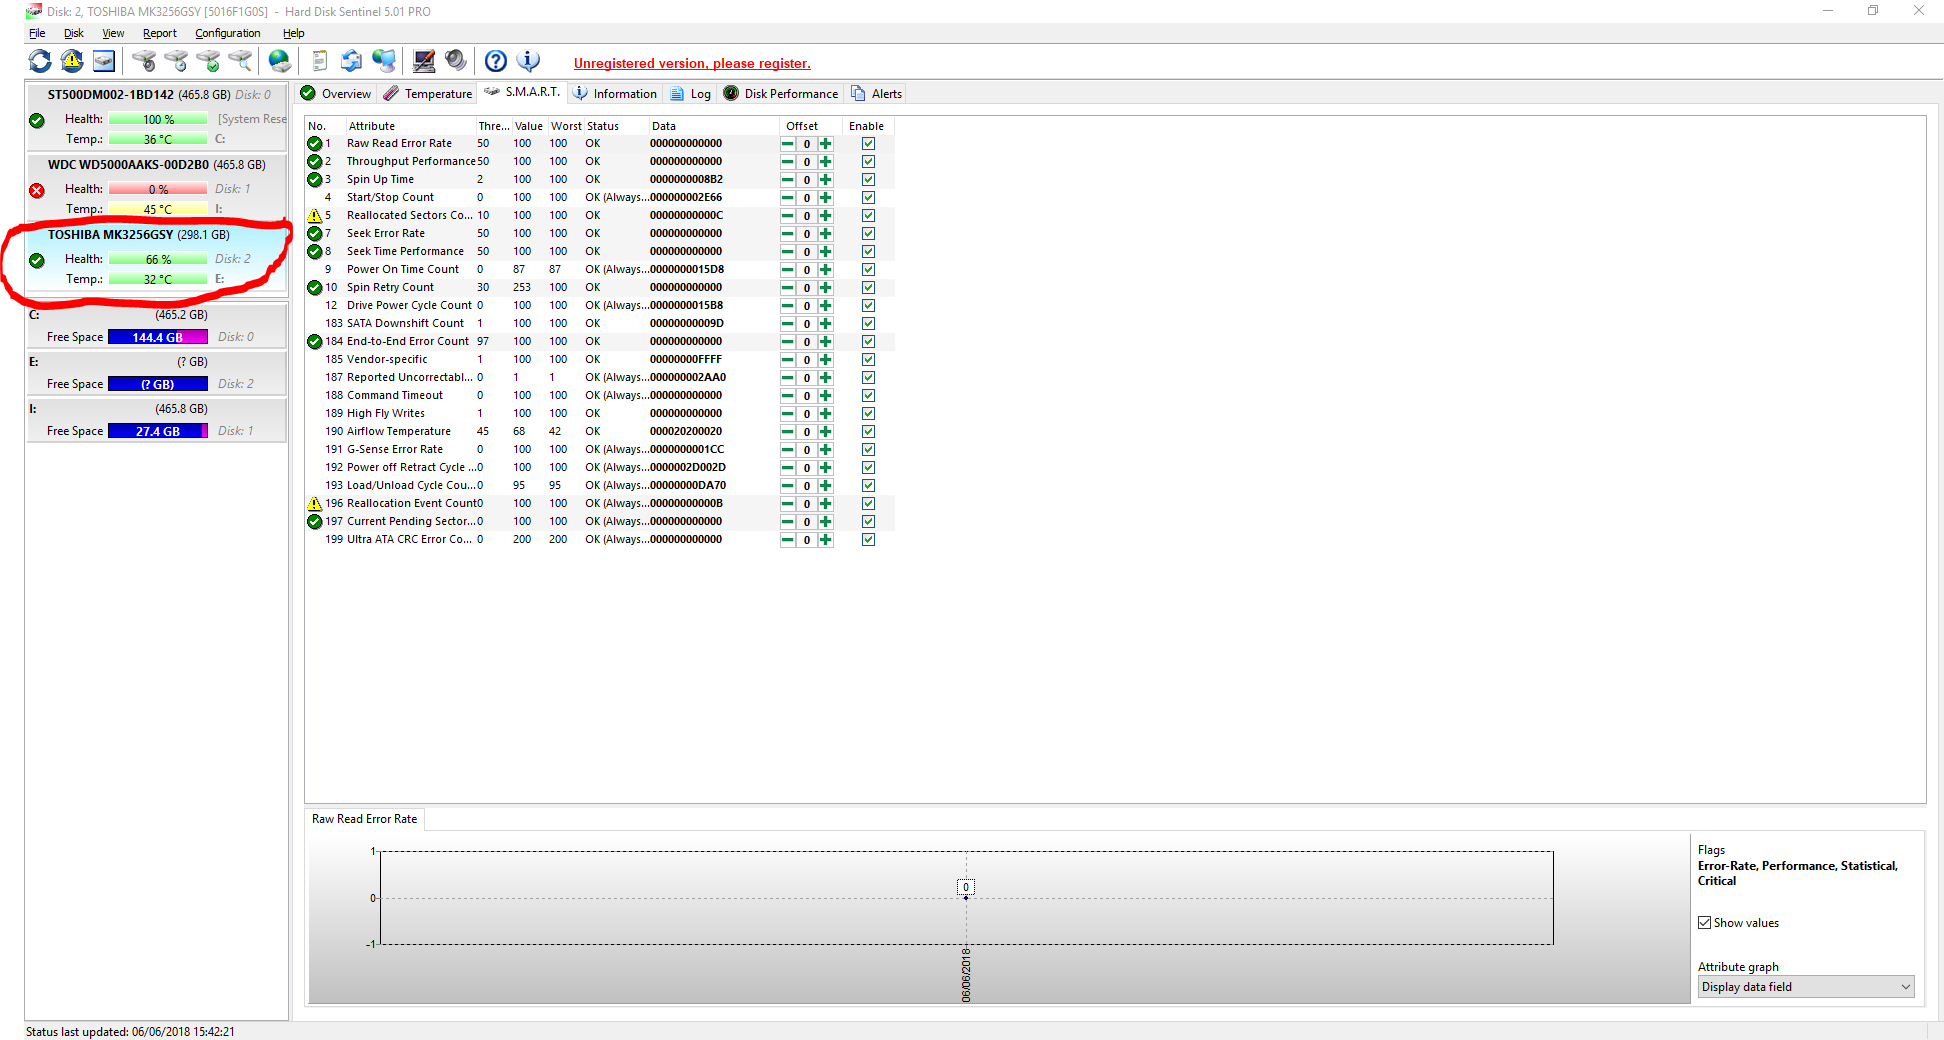Toggle Enable checkbox for Ultra ATA CRC Error

[868, 540]
